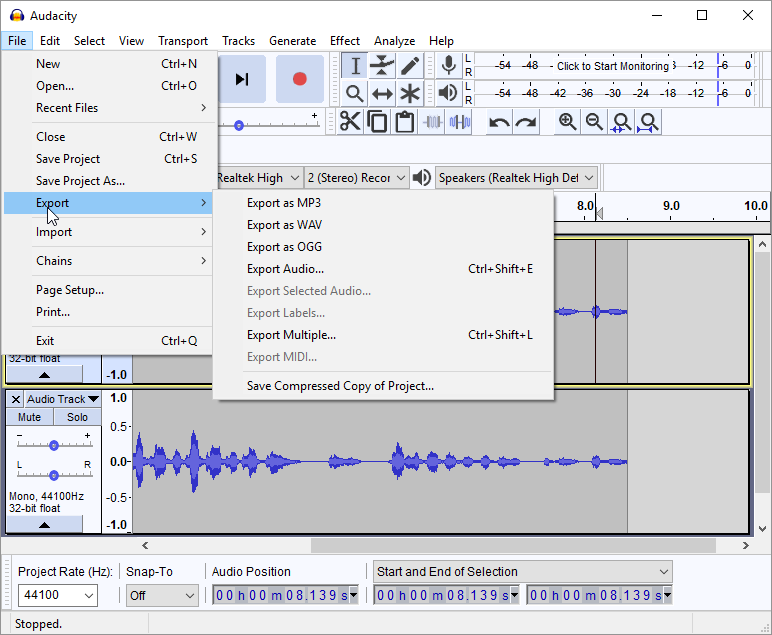772x635 pixels.
Task: Open the Snap-To dropdown
Action: click(x=161, y=595)
